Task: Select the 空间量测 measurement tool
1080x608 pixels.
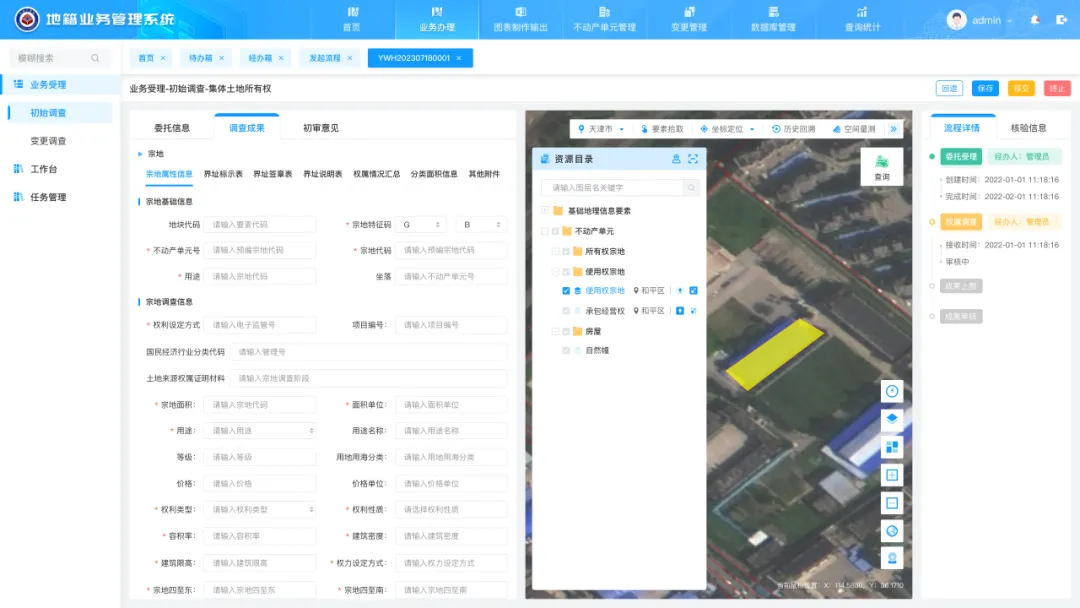Action: (853, 129)
